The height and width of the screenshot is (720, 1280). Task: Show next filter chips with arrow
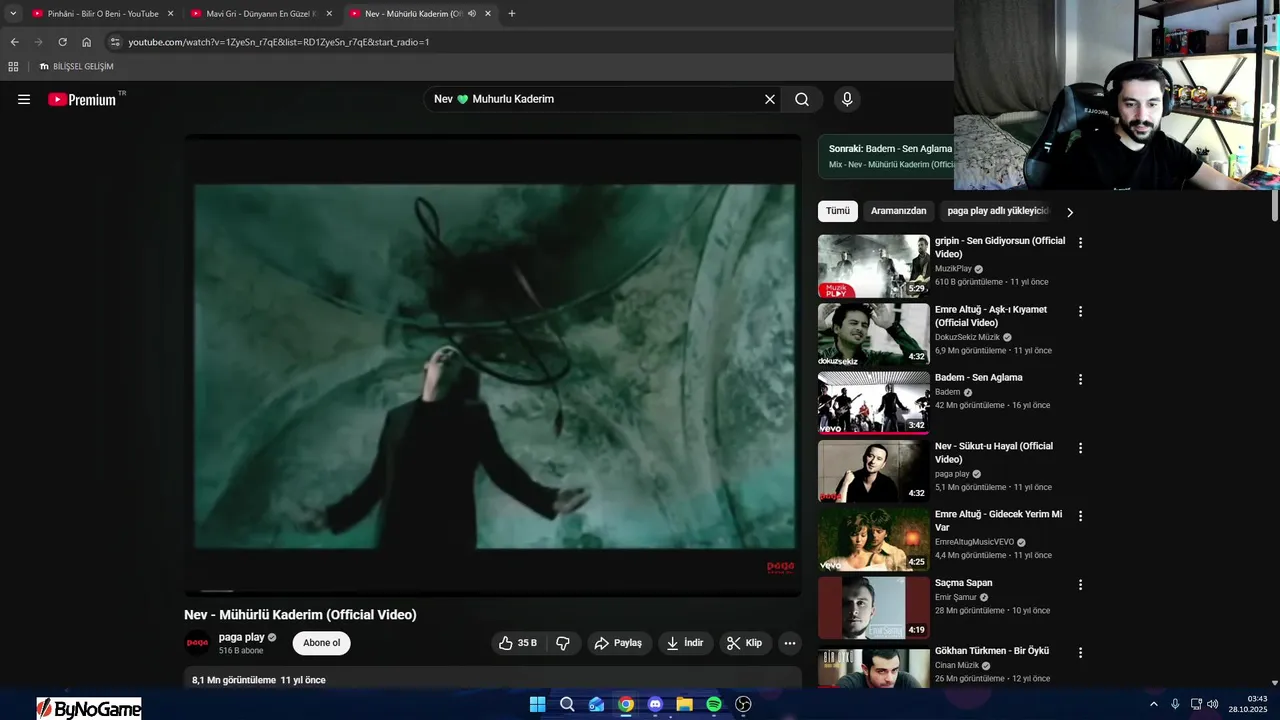point(1070,212)
